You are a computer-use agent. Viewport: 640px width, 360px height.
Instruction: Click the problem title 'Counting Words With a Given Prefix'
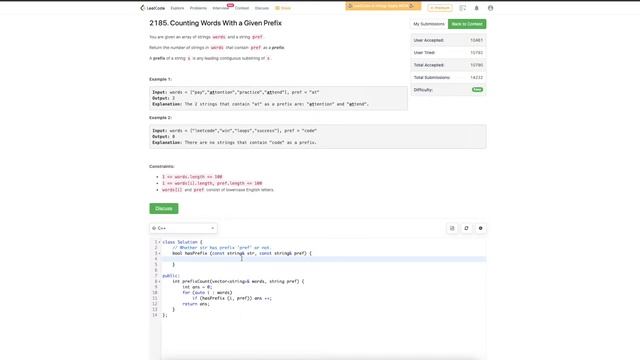tap(216, 23)
